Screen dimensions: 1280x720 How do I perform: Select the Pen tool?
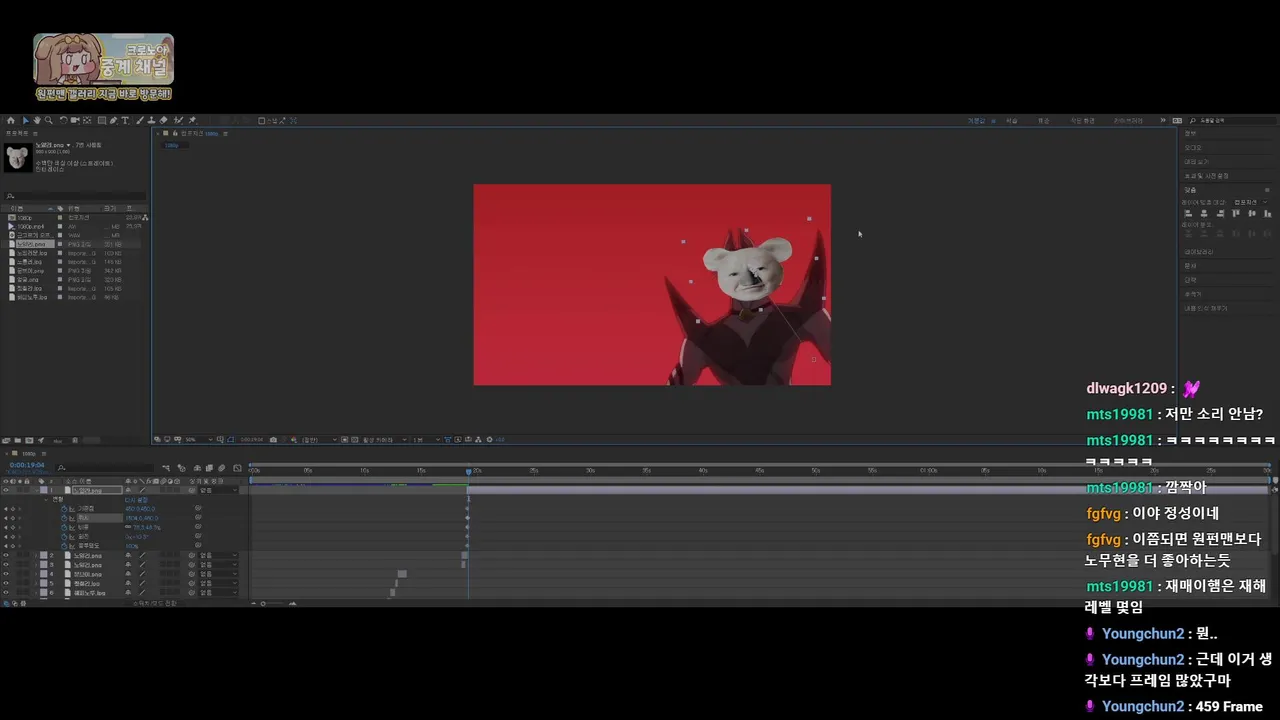[113, 120]
